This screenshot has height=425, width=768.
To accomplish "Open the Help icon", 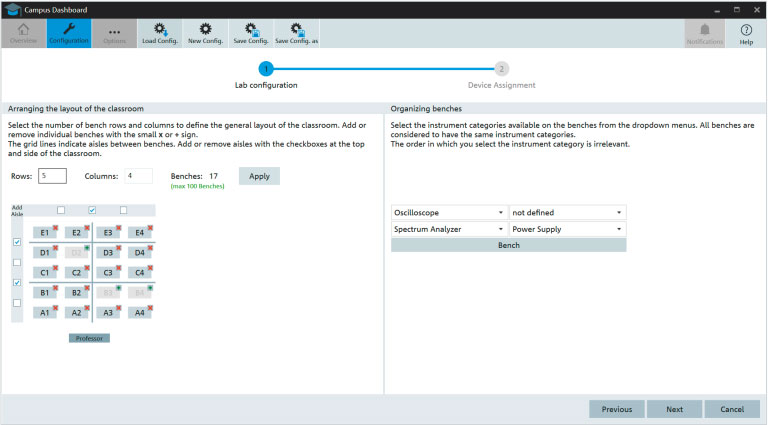I will tap(746, 33).
